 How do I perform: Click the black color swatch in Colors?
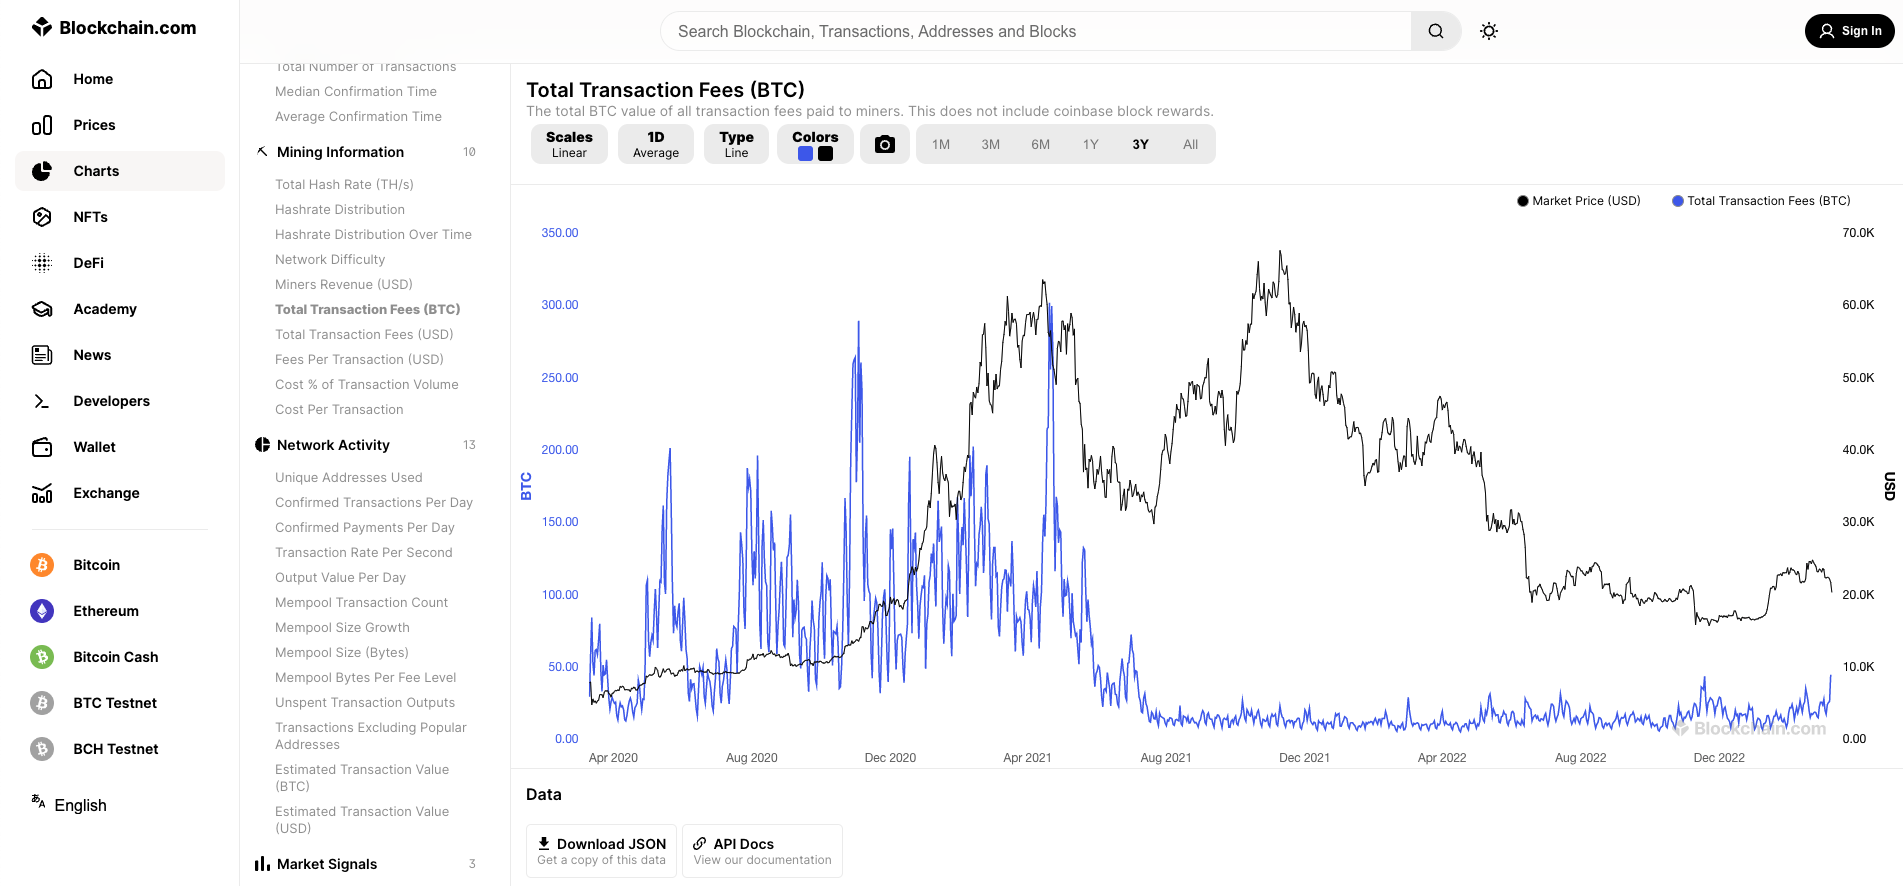tap(826, 154)
